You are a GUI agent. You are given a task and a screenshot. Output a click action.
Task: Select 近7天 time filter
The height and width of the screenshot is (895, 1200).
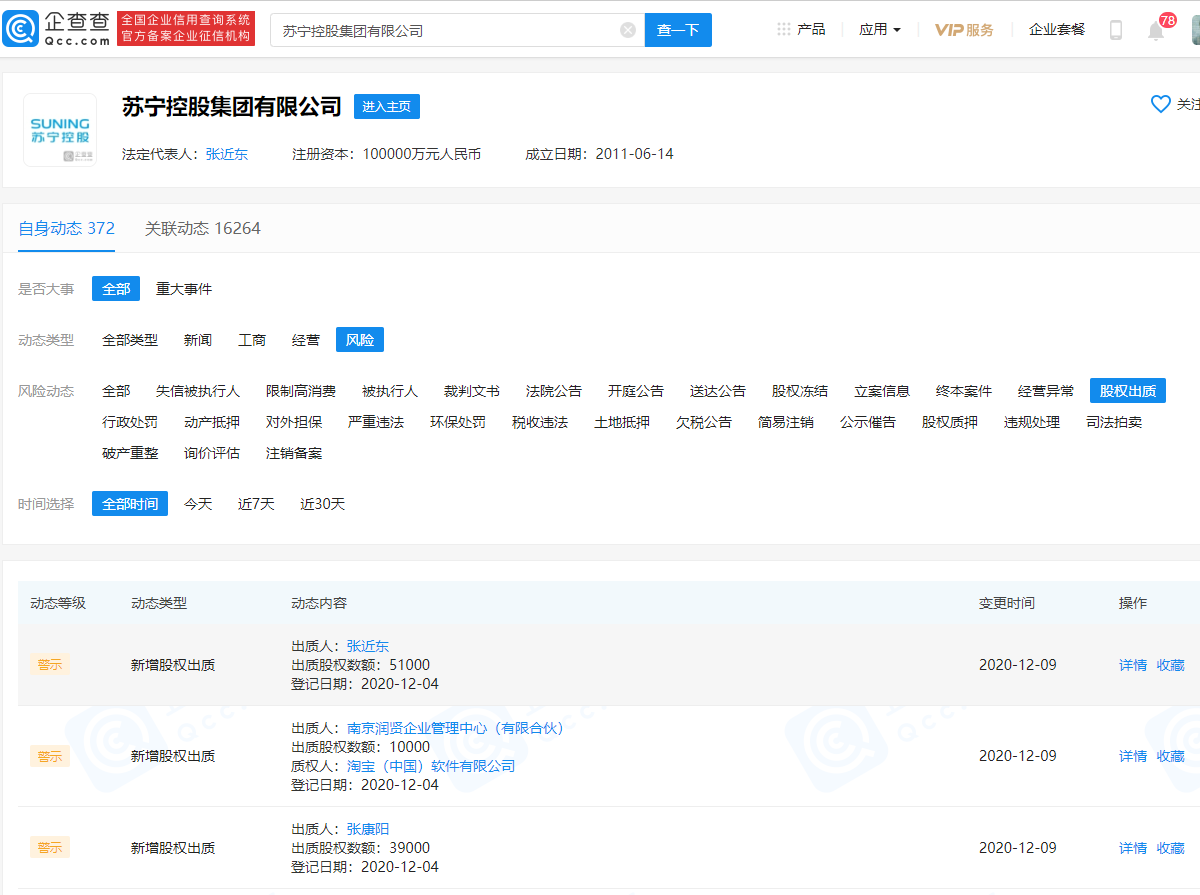coord(256,504)
